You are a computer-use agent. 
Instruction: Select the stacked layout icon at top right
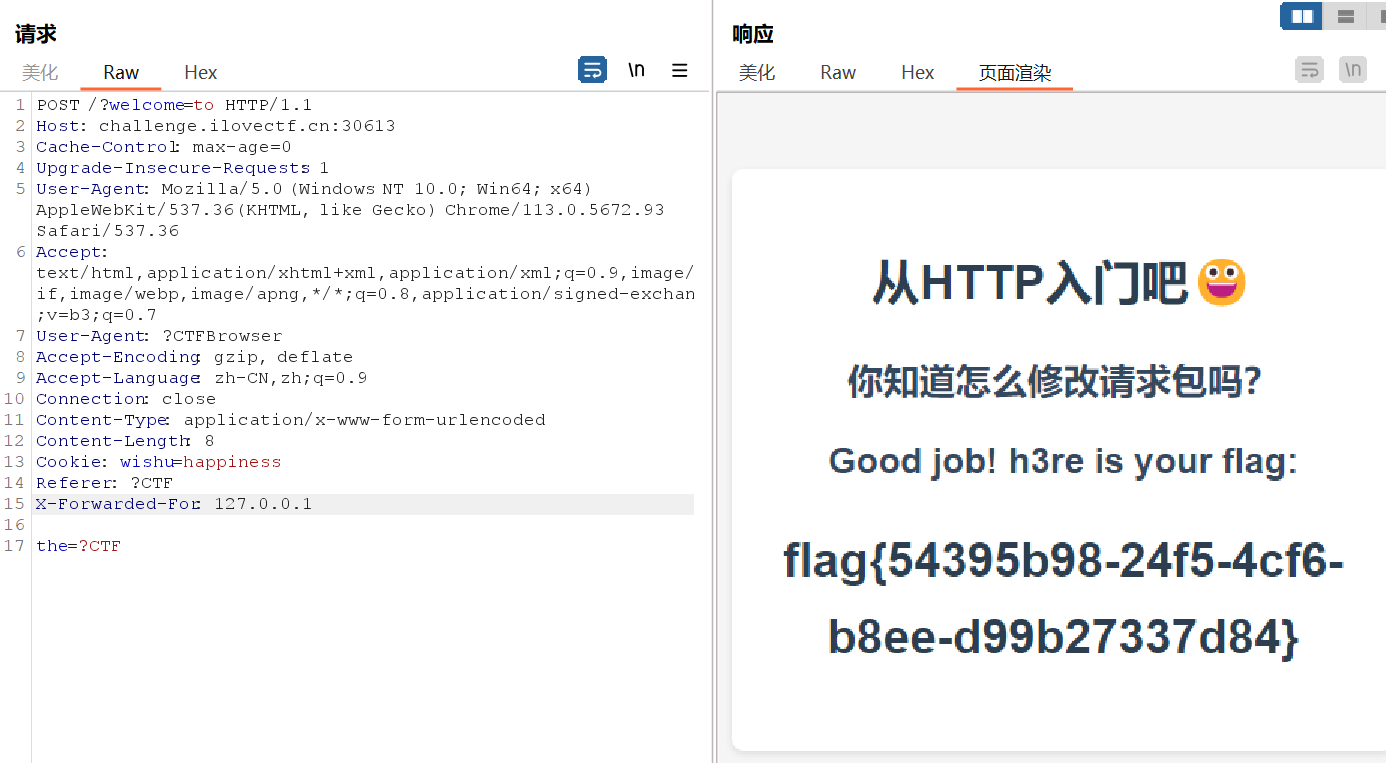pyautogui.click(x=1345, y=16)
